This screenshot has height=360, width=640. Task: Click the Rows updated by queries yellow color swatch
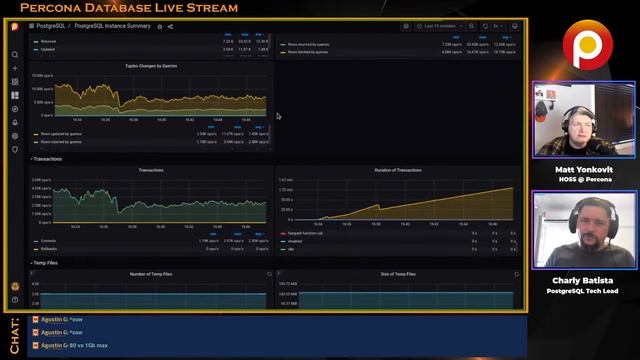click(x=36, y=134)
